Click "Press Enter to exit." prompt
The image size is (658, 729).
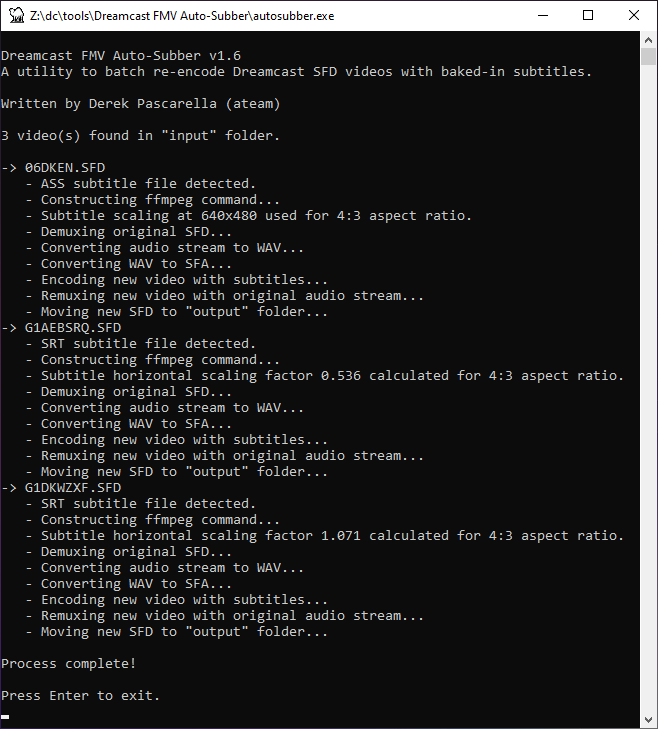pyautogui.click(x=80, y=696)
